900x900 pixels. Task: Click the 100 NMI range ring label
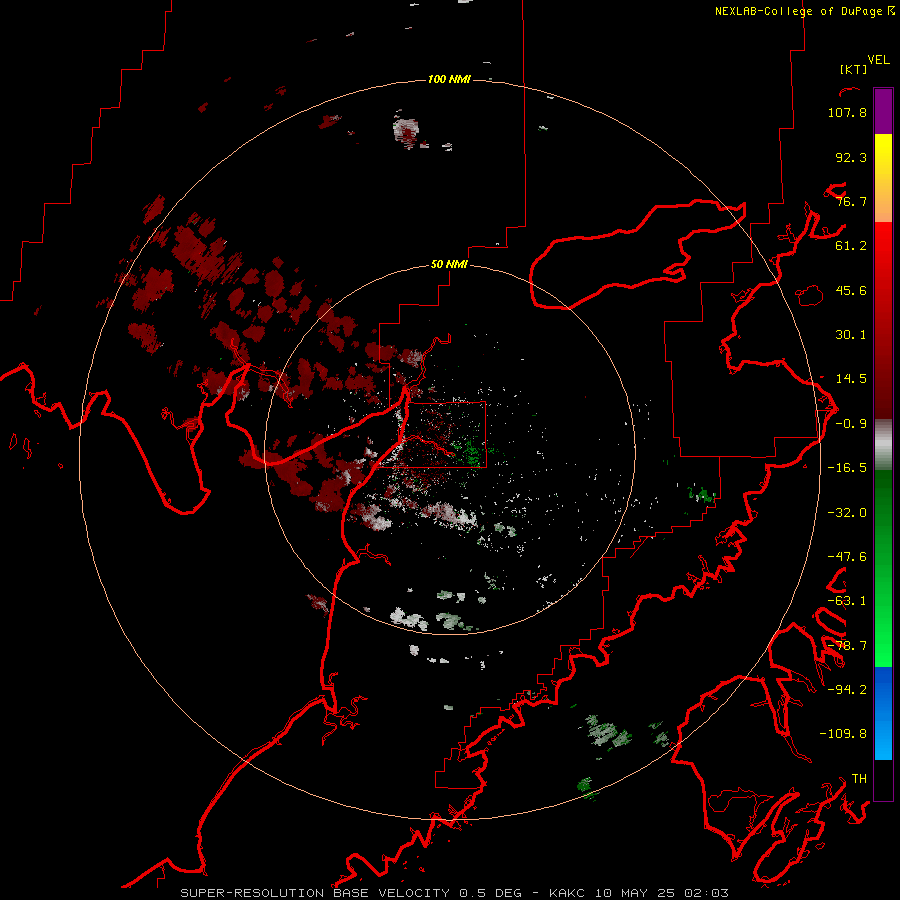449,79
